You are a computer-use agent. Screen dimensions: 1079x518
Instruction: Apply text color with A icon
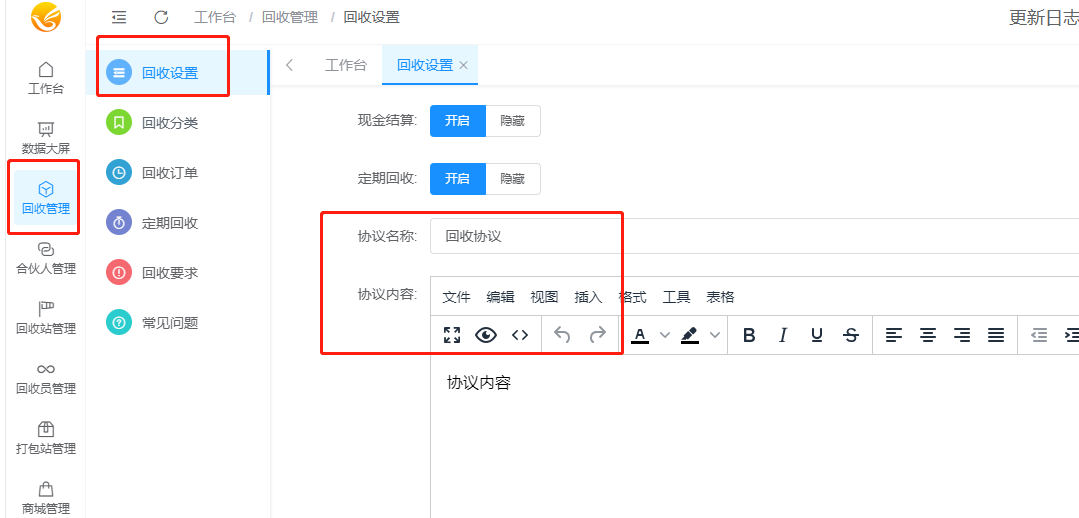pyautogui.click(x=640, y=335)
